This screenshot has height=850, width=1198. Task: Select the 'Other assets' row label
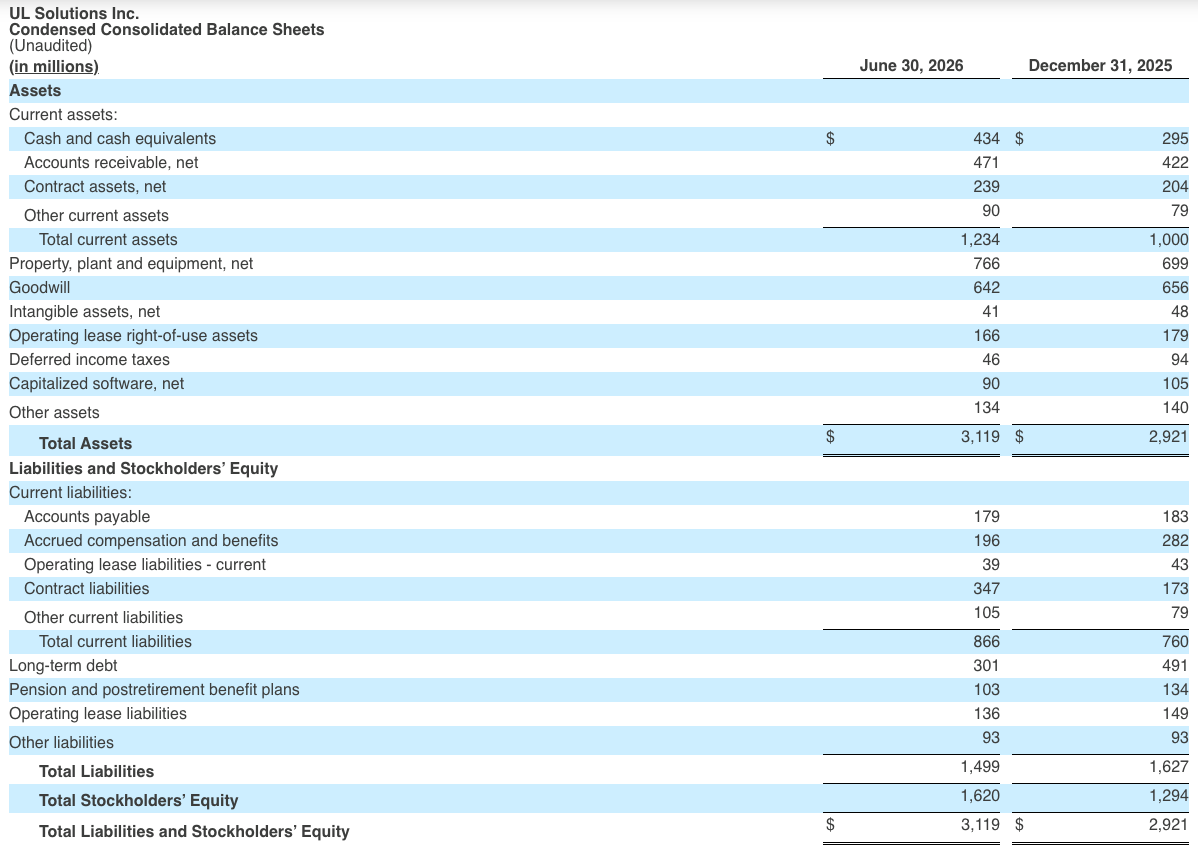pos(54,413)
